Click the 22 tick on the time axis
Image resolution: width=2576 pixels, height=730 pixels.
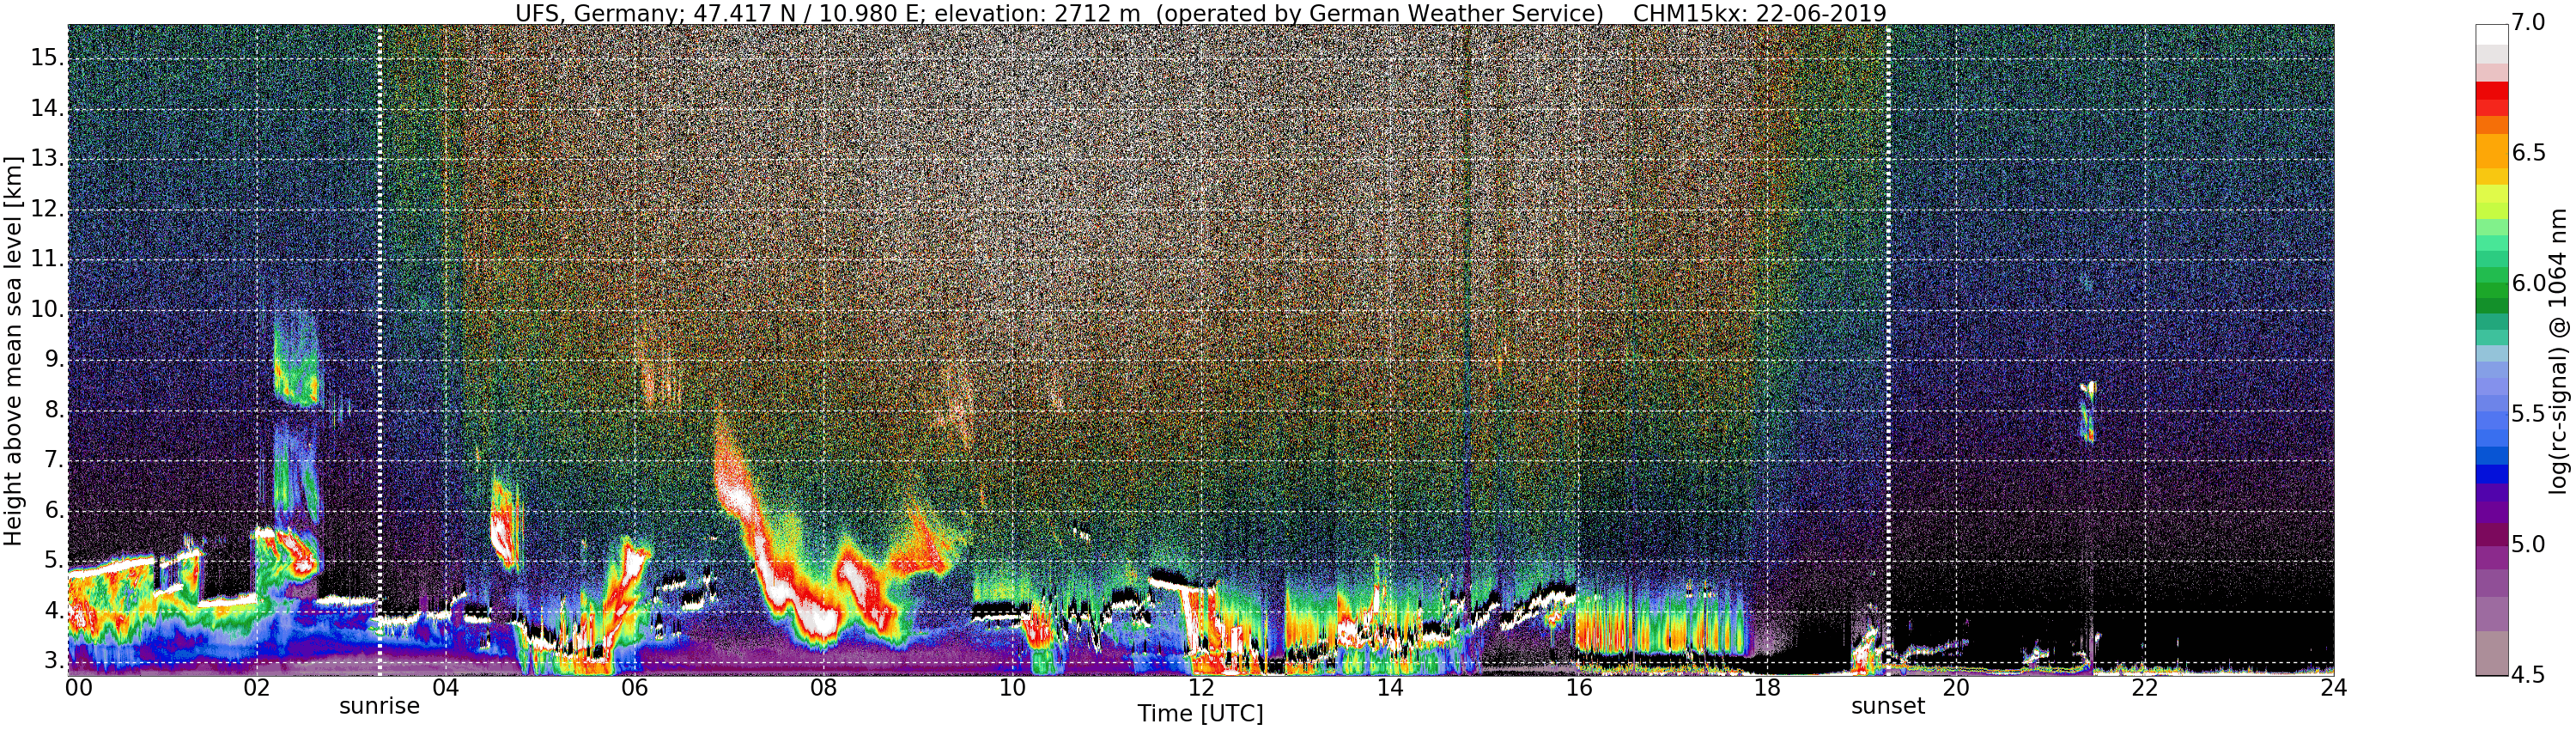pyautogui.click(x=2145, y=687)
